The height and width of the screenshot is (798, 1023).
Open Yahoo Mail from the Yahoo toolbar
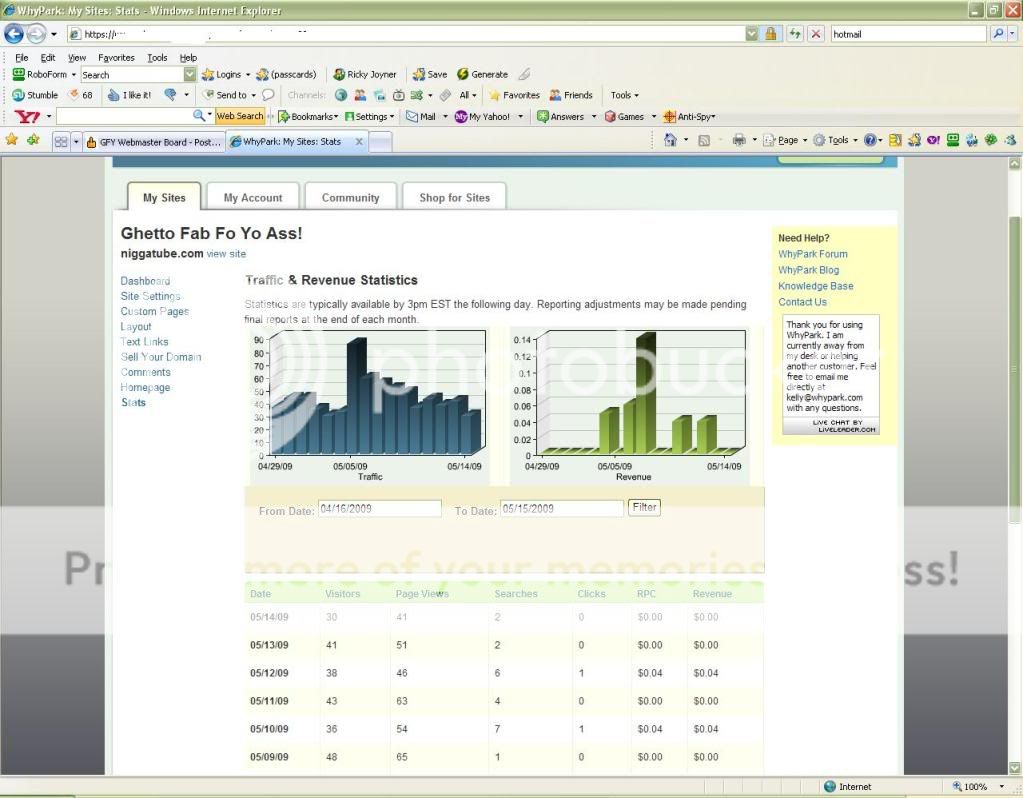[421, 117]
